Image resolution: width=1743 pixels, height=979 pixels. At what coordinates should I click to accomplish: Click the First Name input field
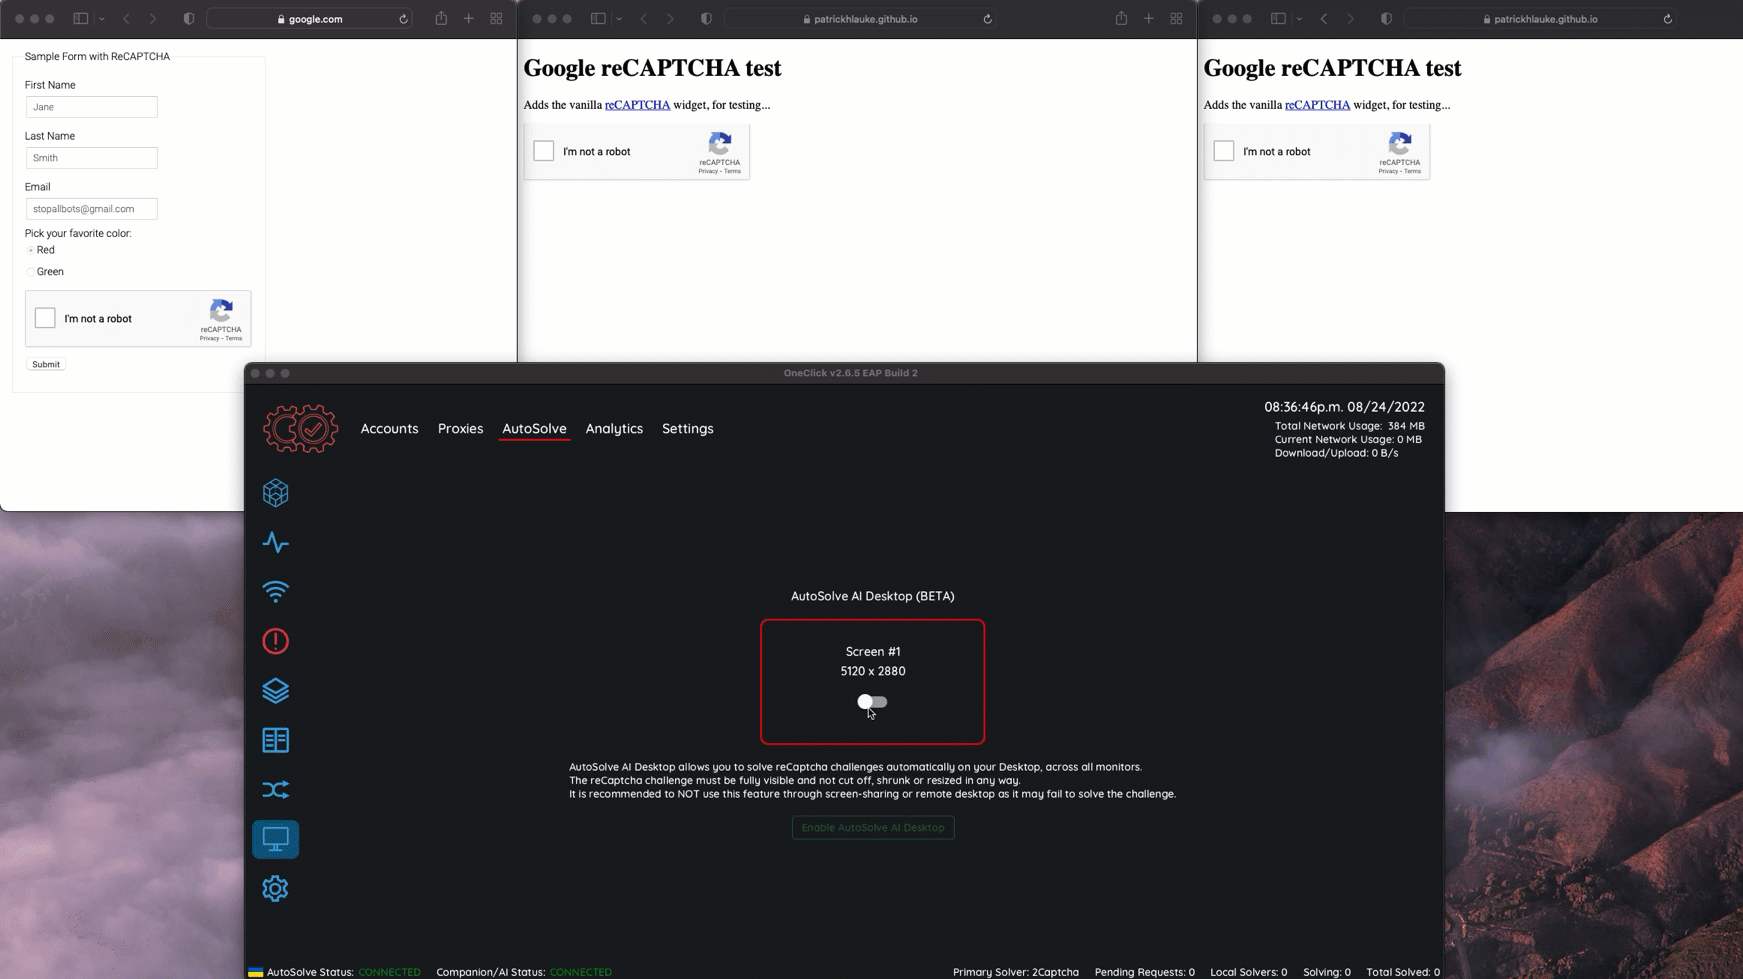coord(91,107)
